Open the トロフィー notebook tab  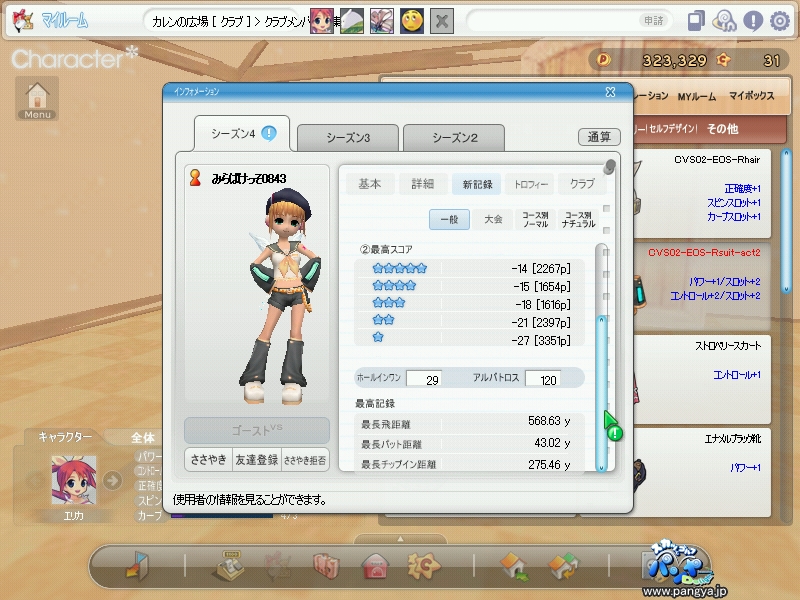pyautogui.click(x=531, y=184)
